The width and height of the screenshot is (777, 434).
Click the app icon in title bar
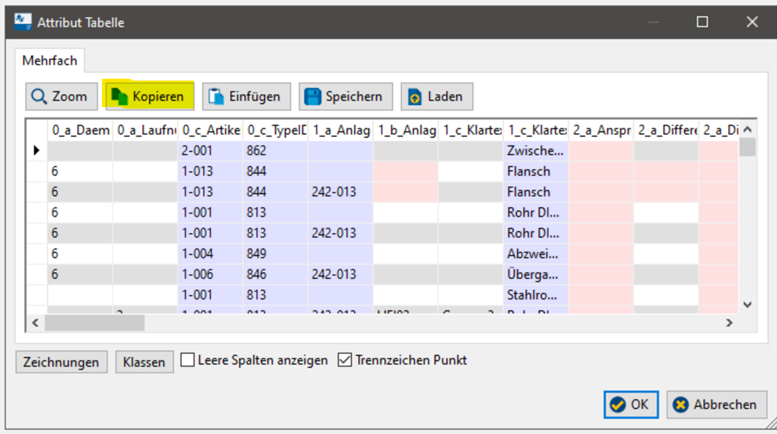coord(20,21)
